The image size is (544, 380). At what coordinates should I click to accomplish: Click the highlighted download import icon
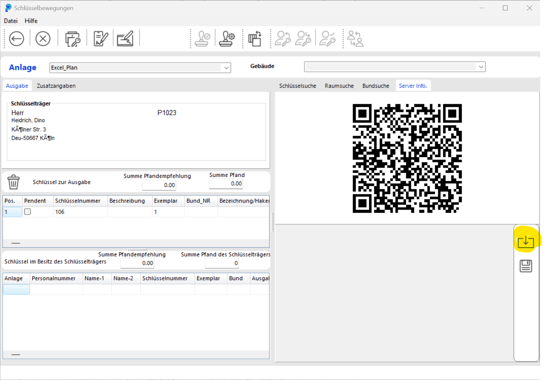click(526, 241)
